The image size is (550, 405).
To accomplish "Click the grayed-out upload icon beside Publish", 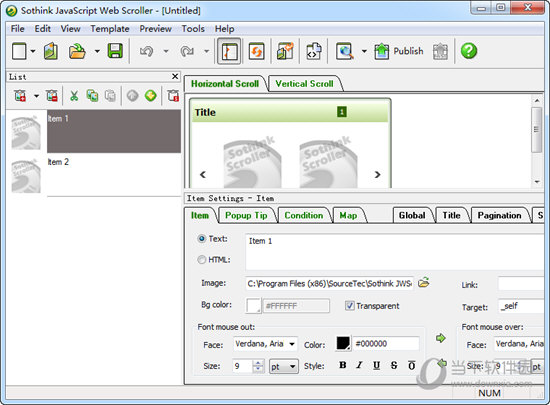I will [x=440, y=52].
